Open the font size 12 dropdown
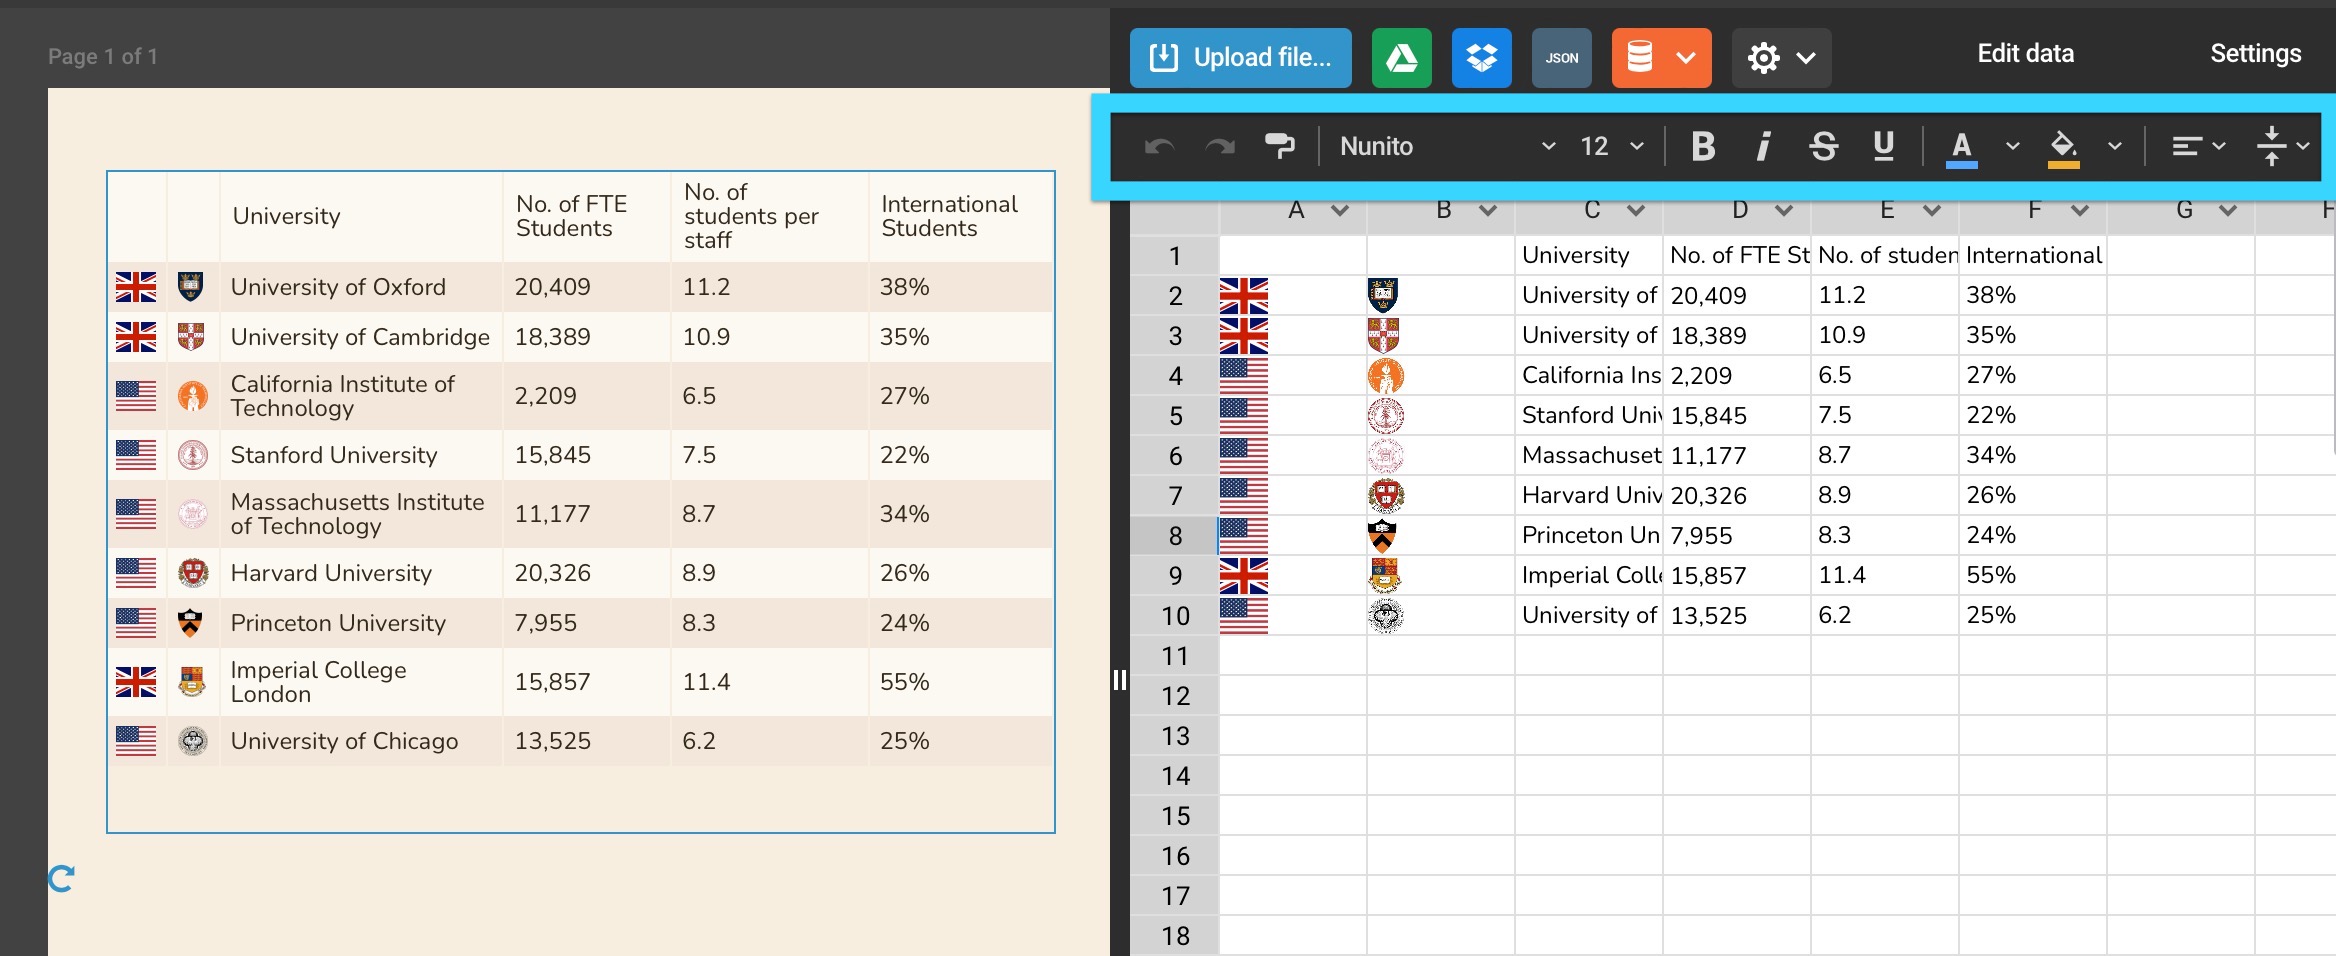Screen dimensions: 2336x956 [1611, 147]
